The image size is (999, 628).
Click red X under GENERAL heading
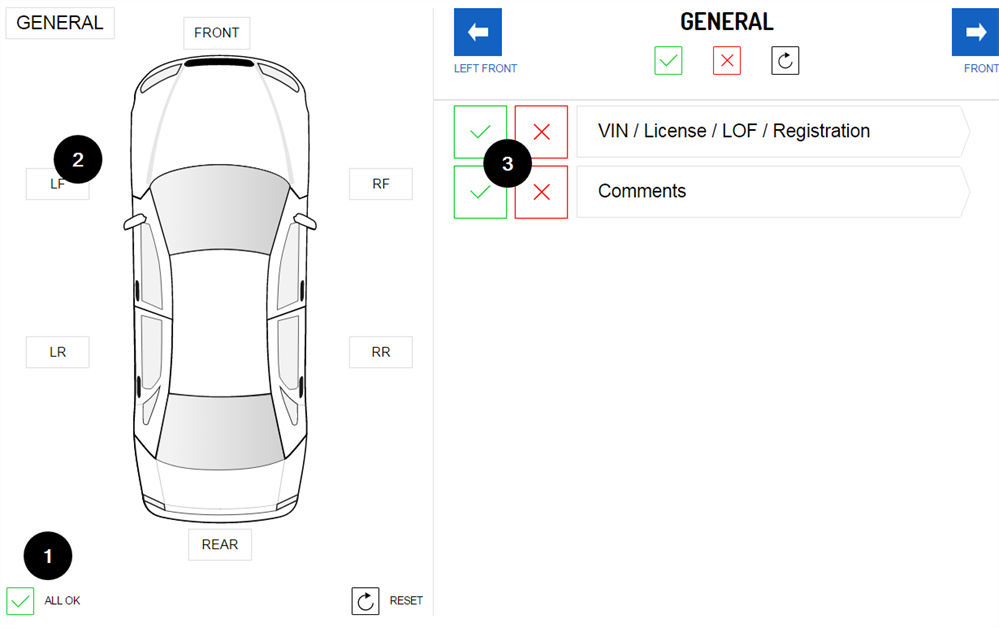click(727, 61)
